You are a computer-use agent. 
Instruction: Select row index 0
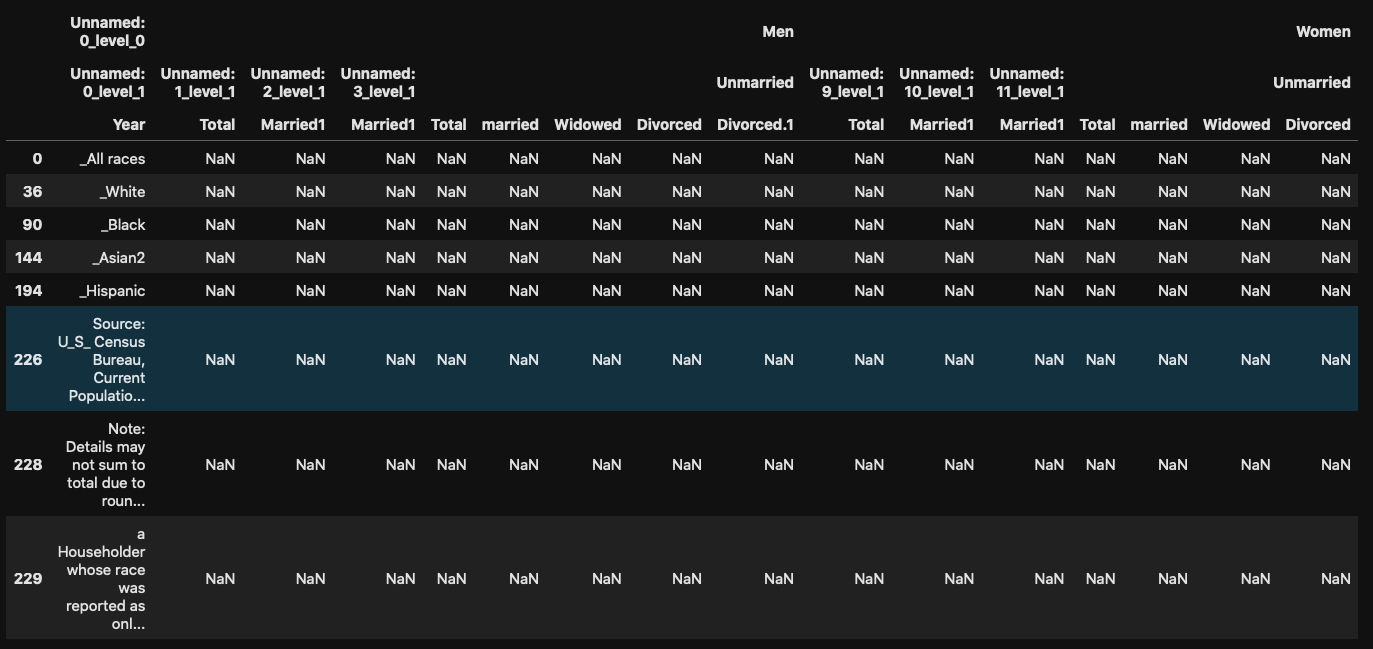click(37, 158)
